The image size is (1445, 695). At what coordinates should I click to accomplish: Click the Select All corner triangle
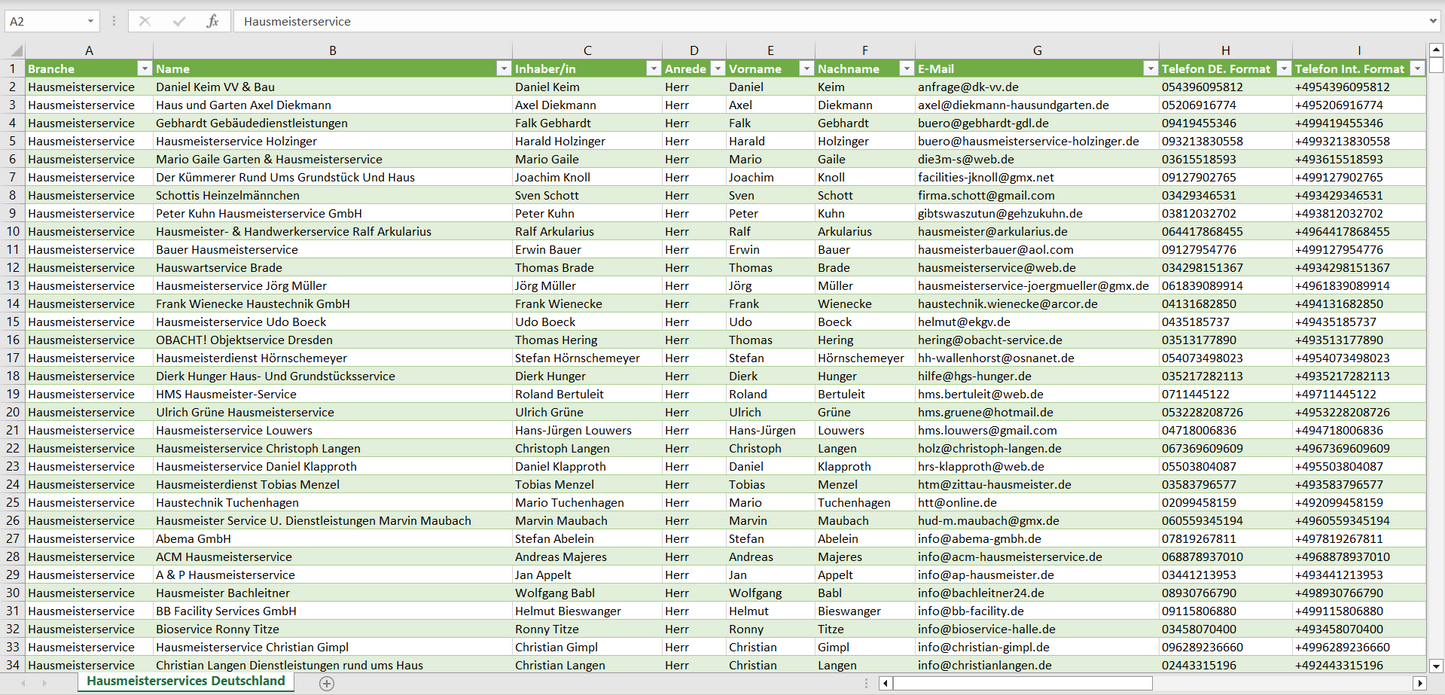13,50
